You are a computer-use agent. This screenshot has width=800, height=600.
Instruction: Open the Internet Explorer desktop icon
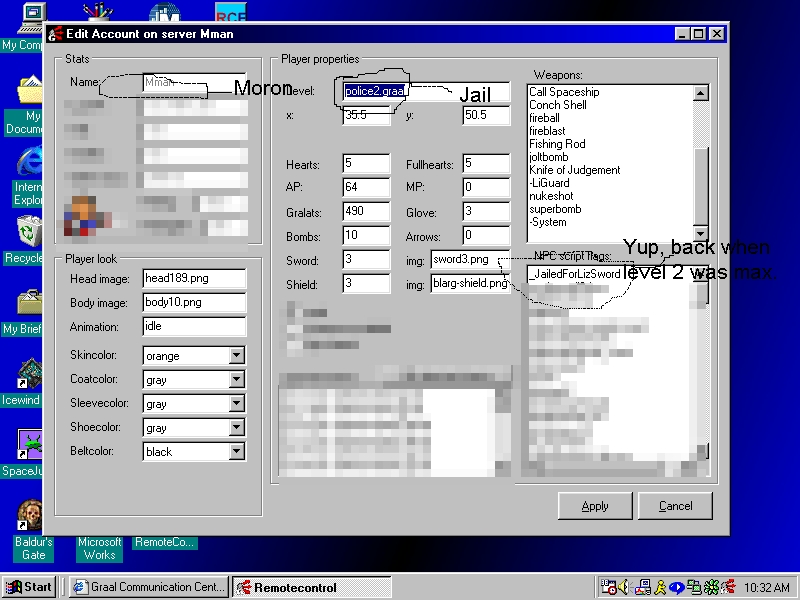tap(29, 162)
